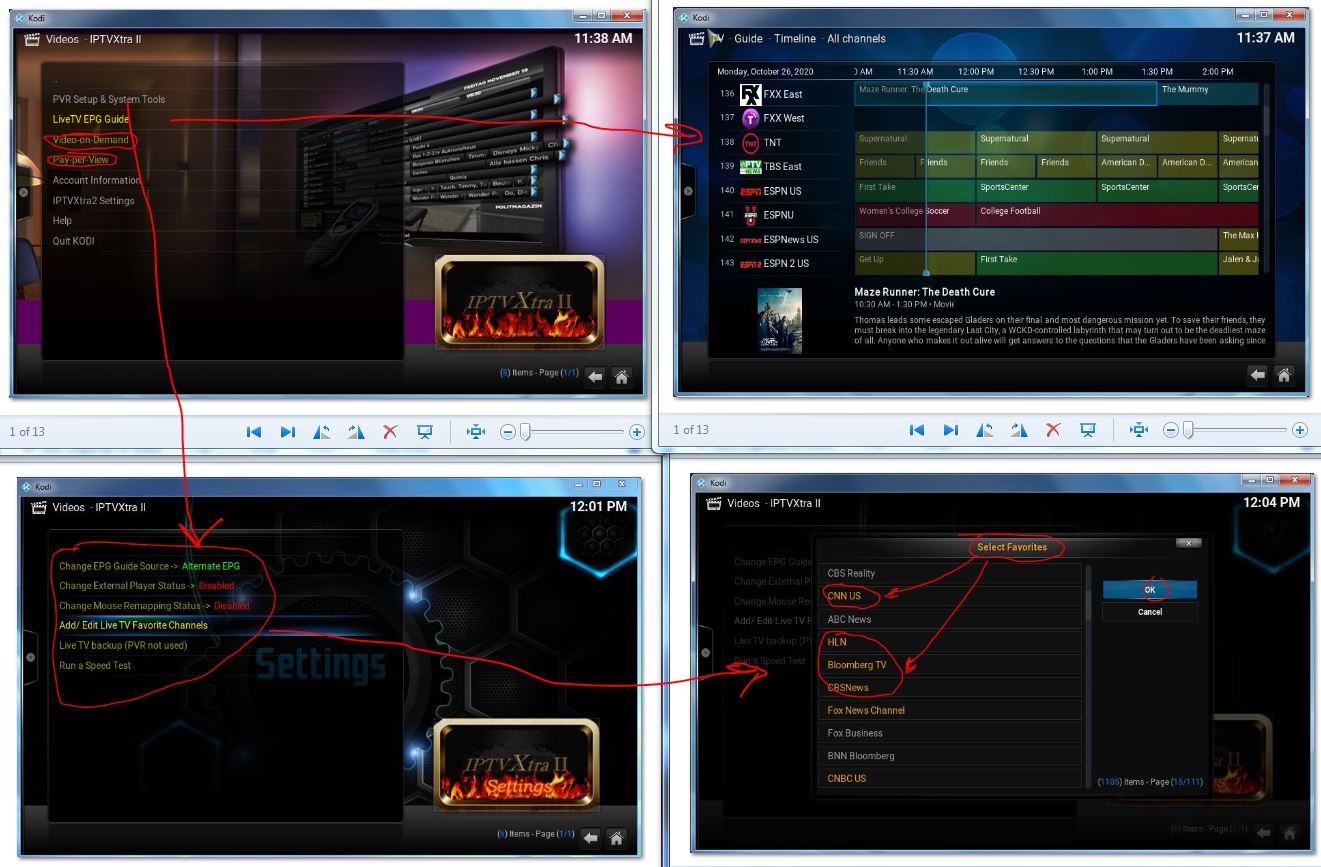Toggle Bloomberg TV in the Select Favorites list

(951, 665)
